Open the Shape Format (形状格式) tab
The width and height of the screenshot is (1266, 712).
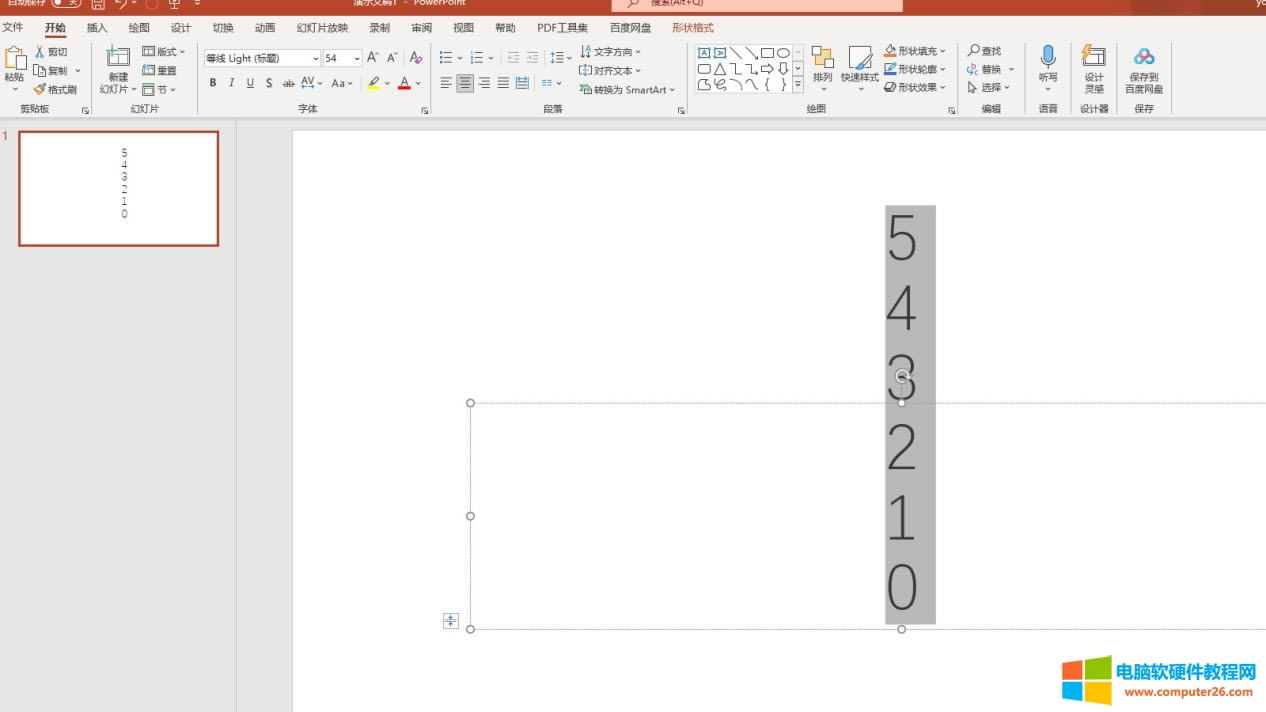(692, 28)
